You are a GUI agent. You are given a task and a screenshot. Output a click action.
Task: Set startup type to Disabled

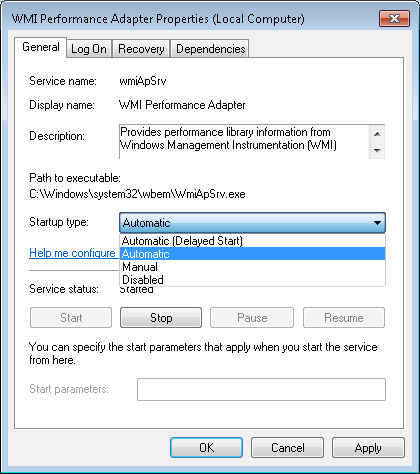(252, 280)
